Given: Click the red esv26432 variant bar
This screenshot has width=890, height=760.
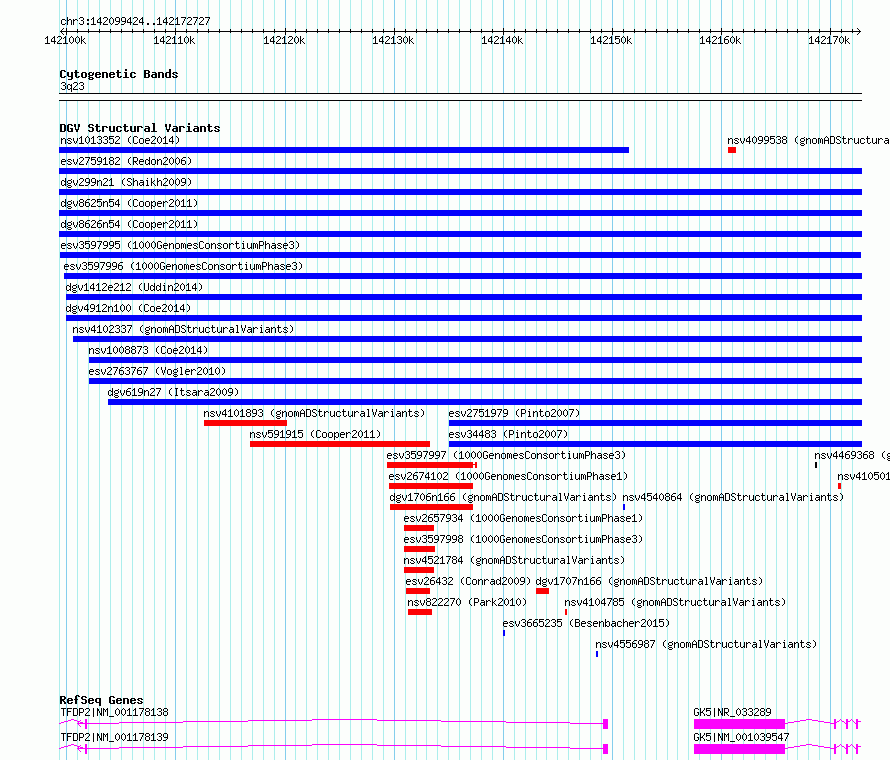Looking at the screenshot, I should coord(418,591).
